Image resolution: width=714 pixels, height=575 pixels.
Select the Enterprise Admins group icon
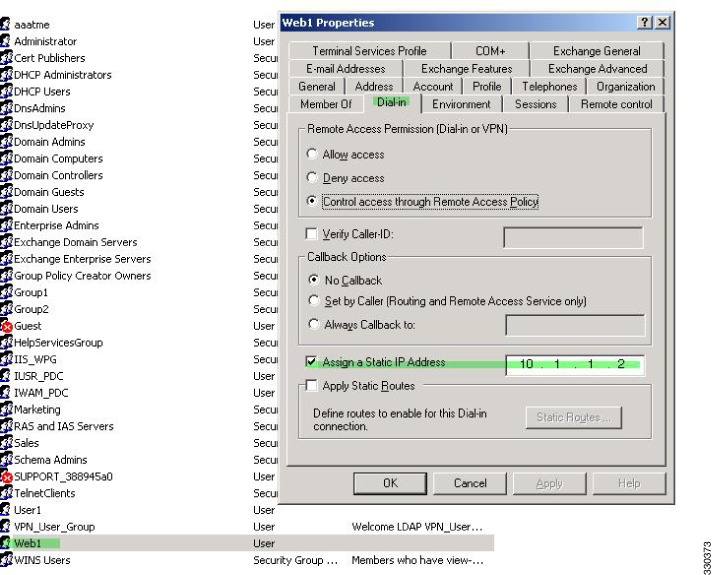(6, 225)
